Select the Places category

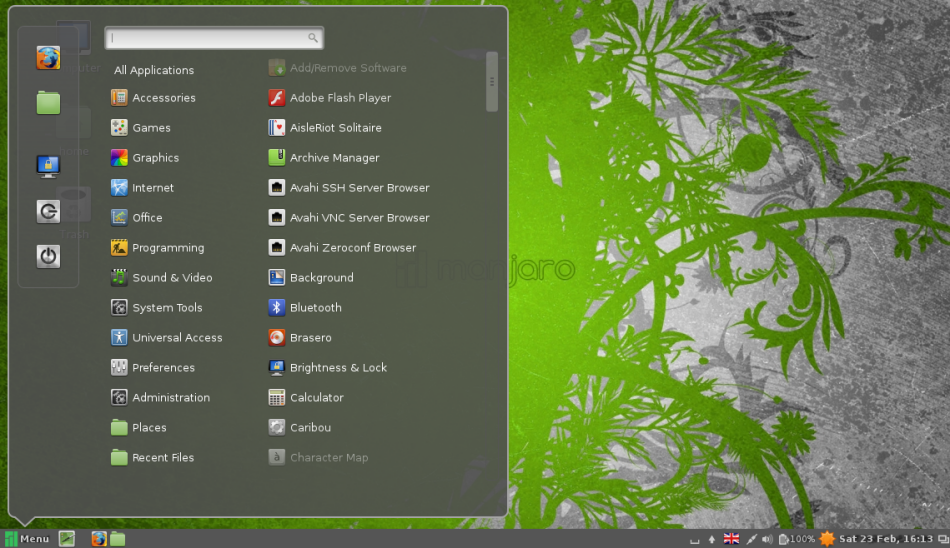(139, 427)
